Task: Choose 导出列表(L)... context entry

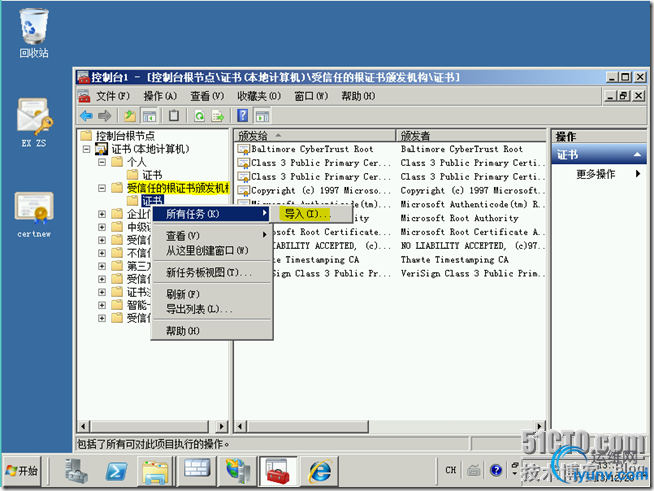Action: click(211, 309)
